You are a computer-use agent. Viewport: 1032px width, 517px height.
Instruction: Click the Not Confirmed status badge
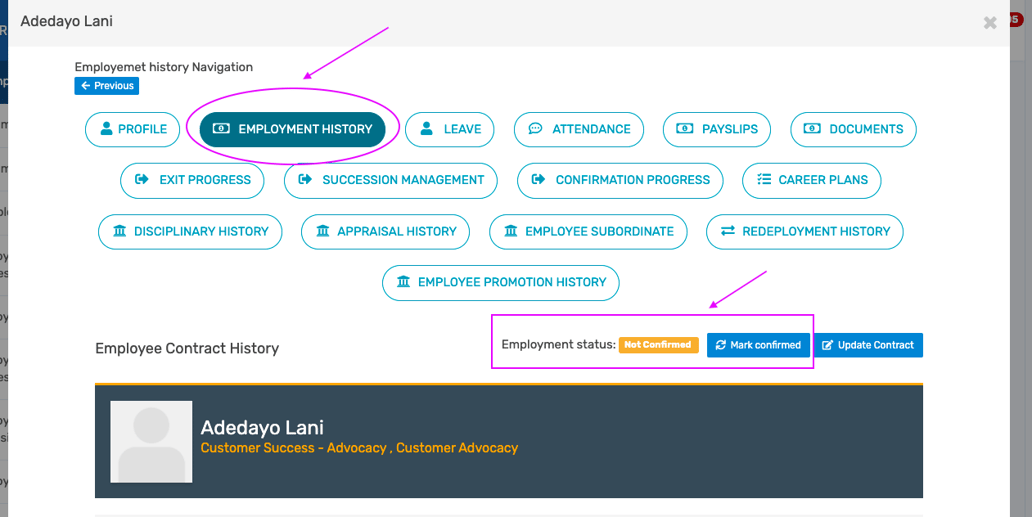(x=658, y=345)
